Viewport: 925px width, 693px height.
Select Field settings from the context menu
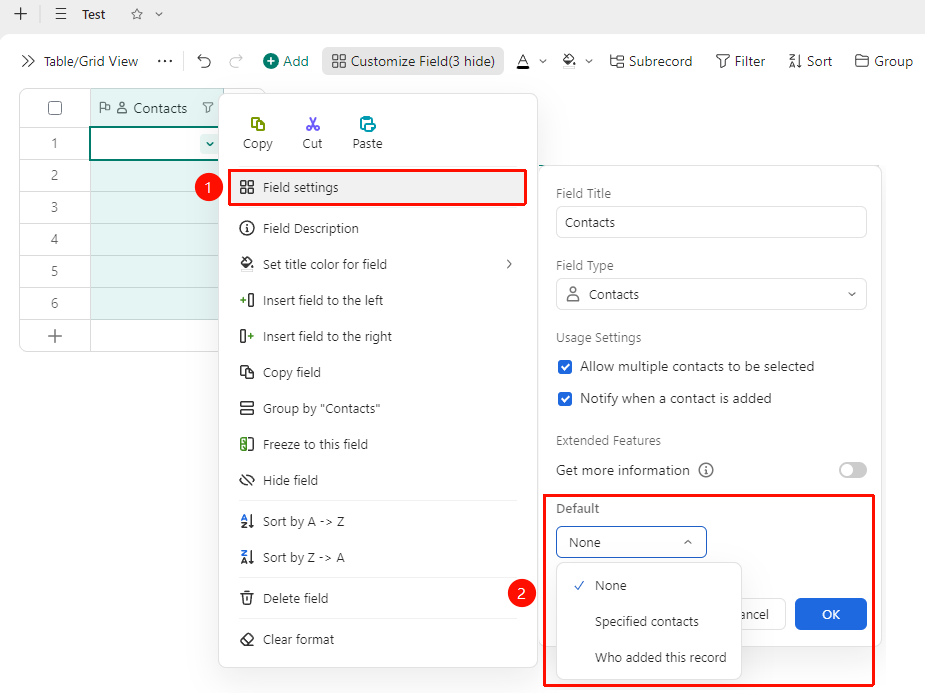[x=378, y=188]
